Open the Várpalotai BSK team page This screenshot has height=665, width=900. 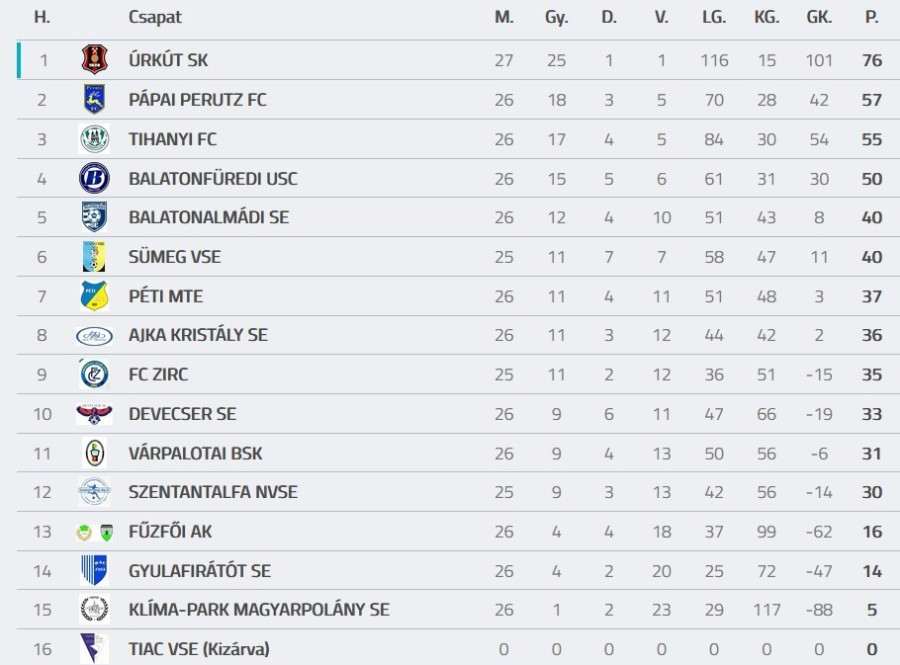point(195,453)
